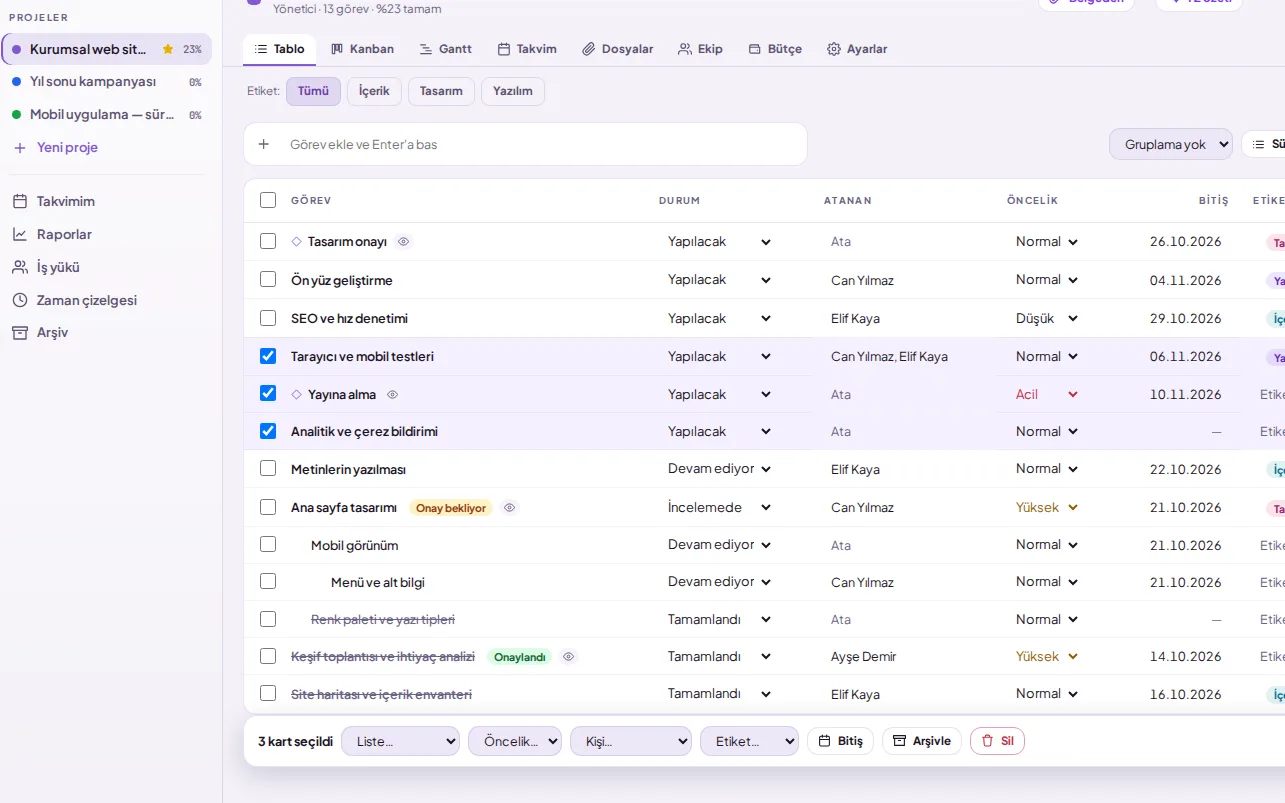Viewport: 1285px width, 803px height.
Task: Click Bitiş button in bulk action bar
Action: pyautogui.click(x=840, y=741)
